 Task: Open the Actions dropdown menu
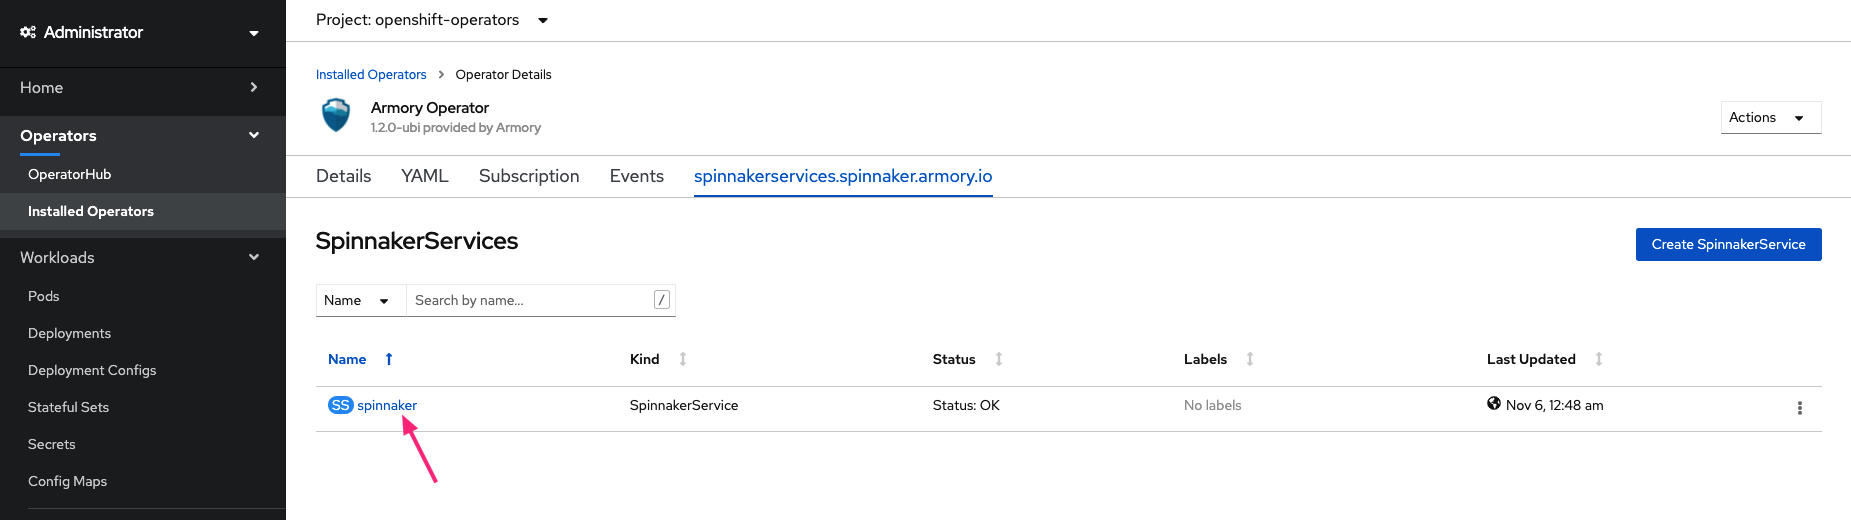tap(1770, 117)
